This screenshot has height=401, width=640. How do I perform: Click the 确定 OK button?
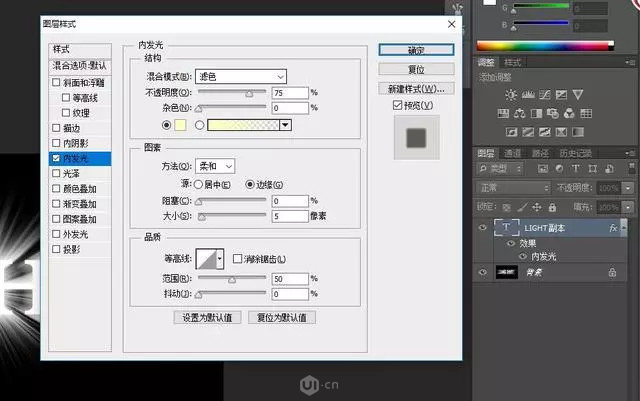[x=417, y=50]
